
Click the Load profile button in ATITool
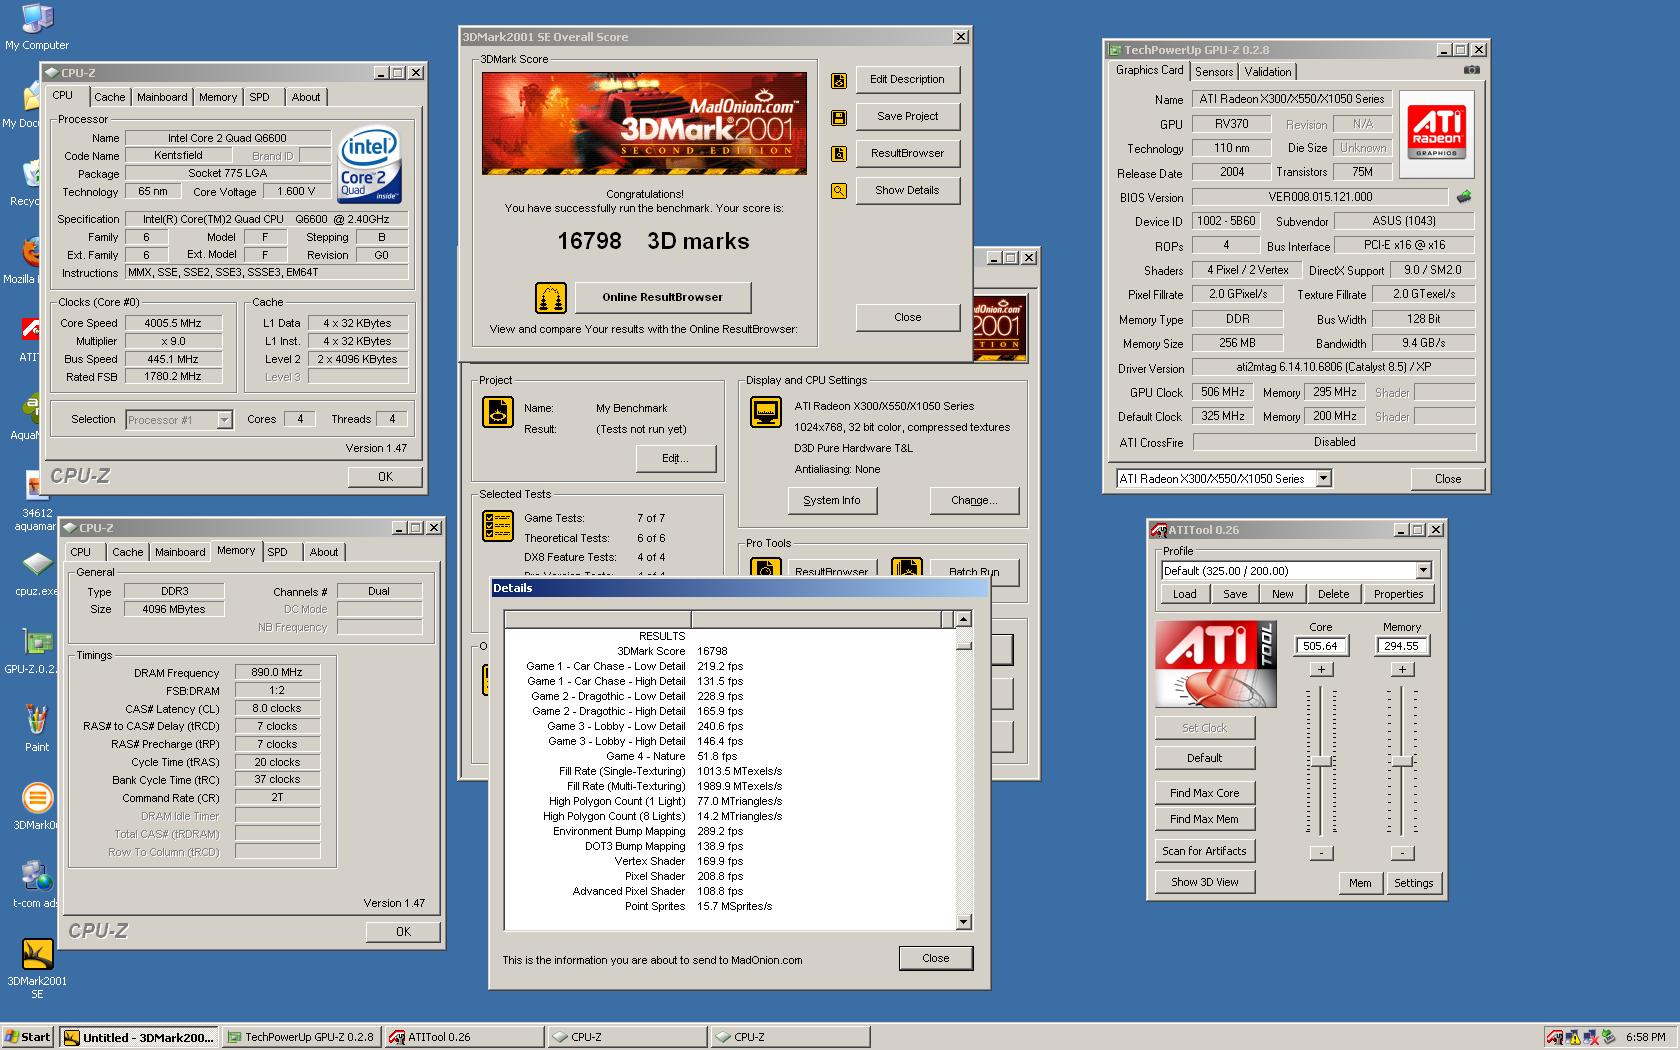(x=1184, y=594)
